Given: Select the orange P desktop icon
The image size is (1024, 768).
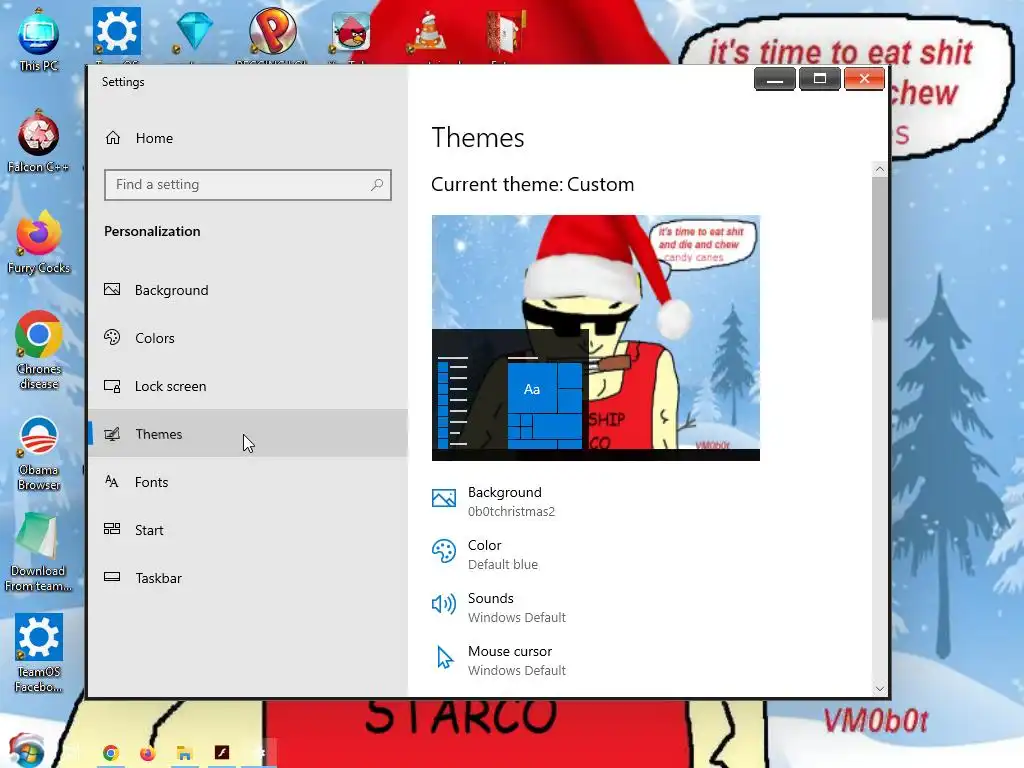Looking at the screenshot, I should pos(272,31).
